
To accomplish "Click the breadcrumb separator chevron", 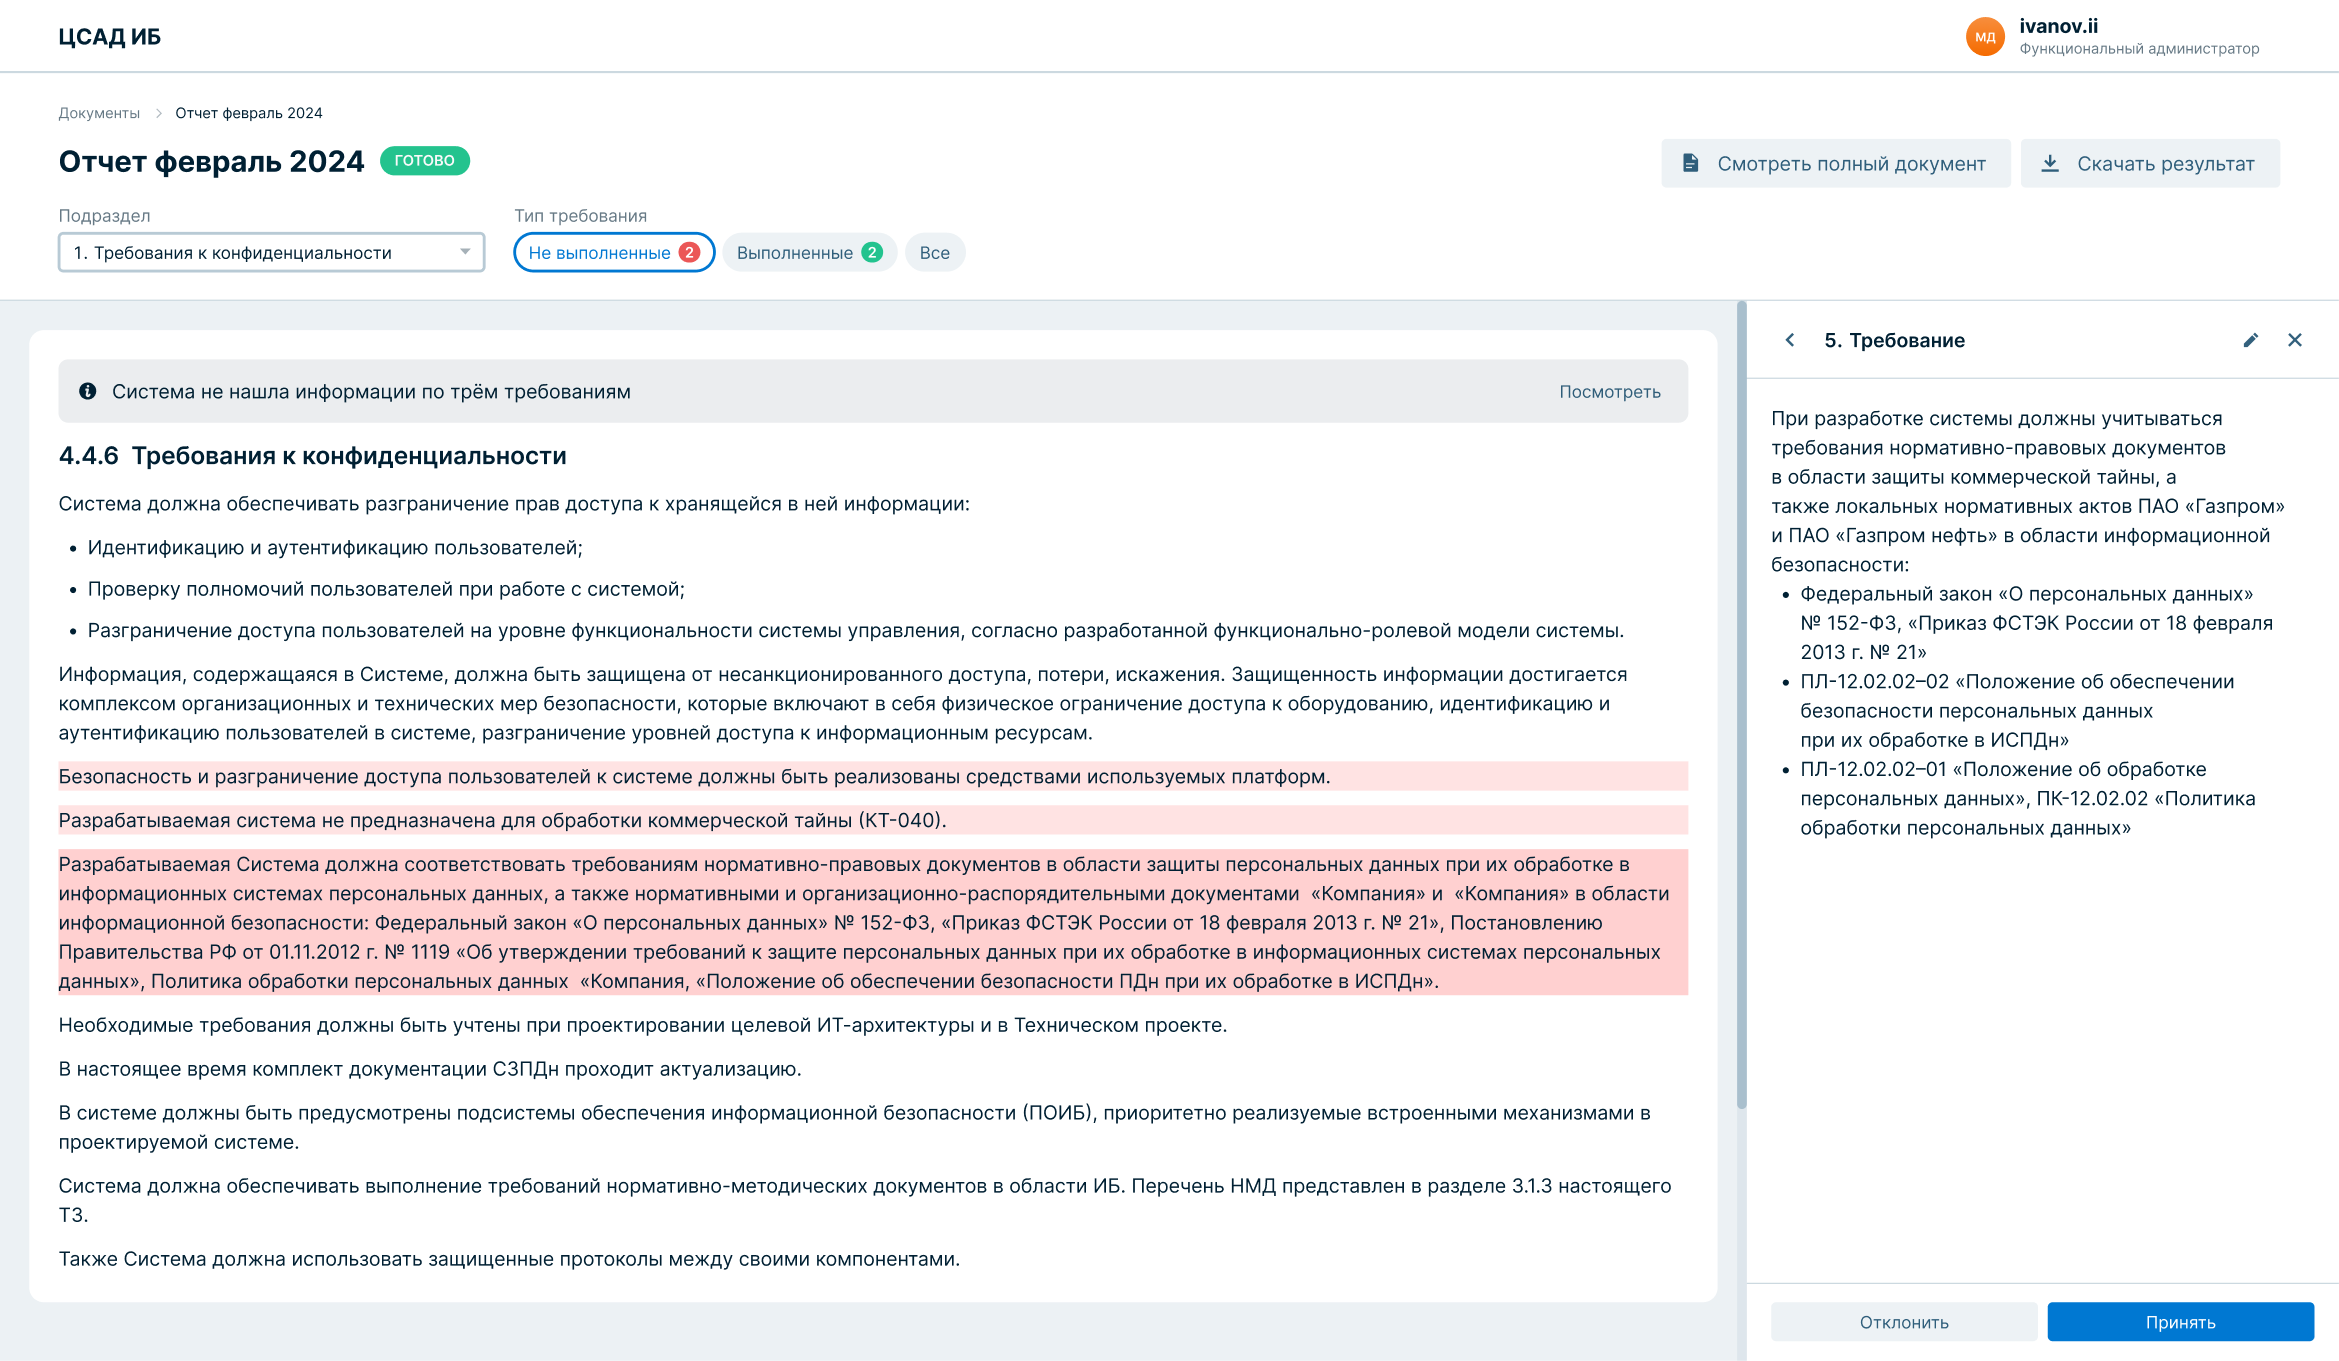I will (x=158, y=113).
